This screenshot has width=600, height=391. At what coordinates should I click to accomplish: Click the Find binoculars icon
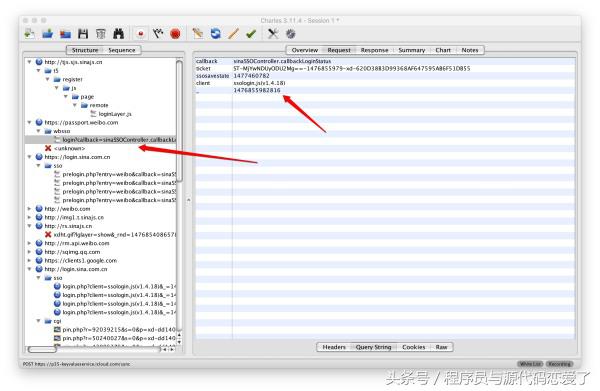pos(119,34)
